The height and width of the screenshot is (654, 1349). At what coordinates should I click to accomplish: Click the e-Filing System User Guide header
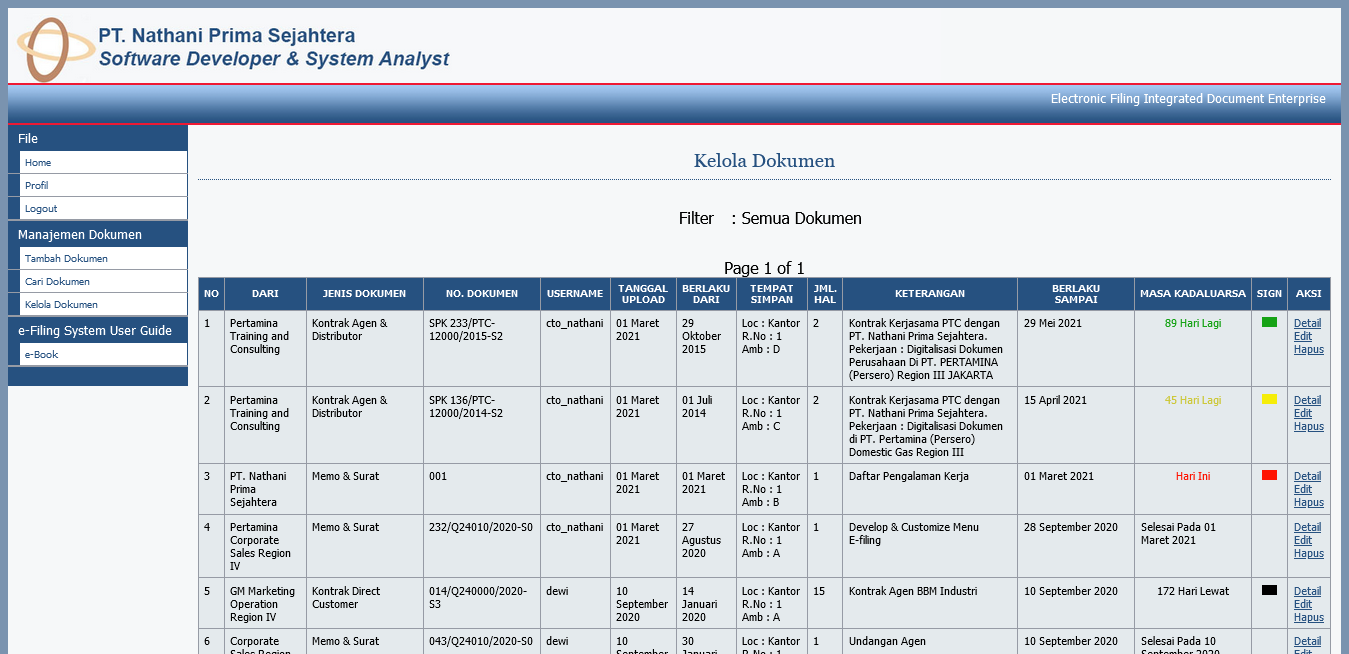98,330
